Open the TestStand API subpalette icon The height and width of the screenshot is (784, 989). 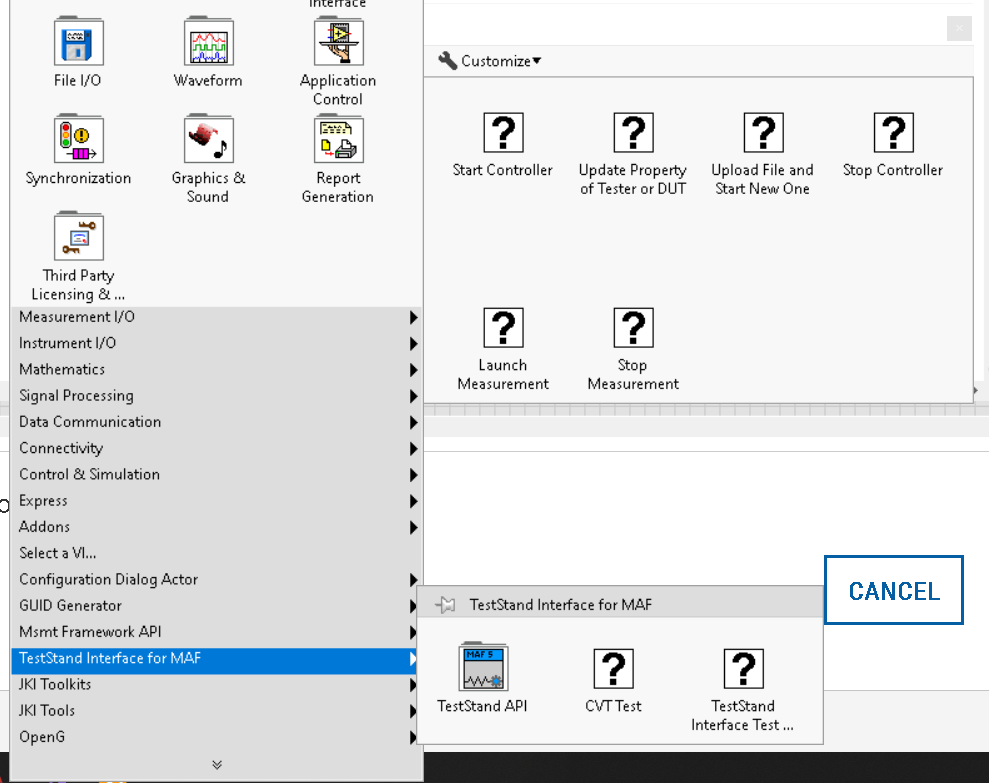[x=483, y=667]
